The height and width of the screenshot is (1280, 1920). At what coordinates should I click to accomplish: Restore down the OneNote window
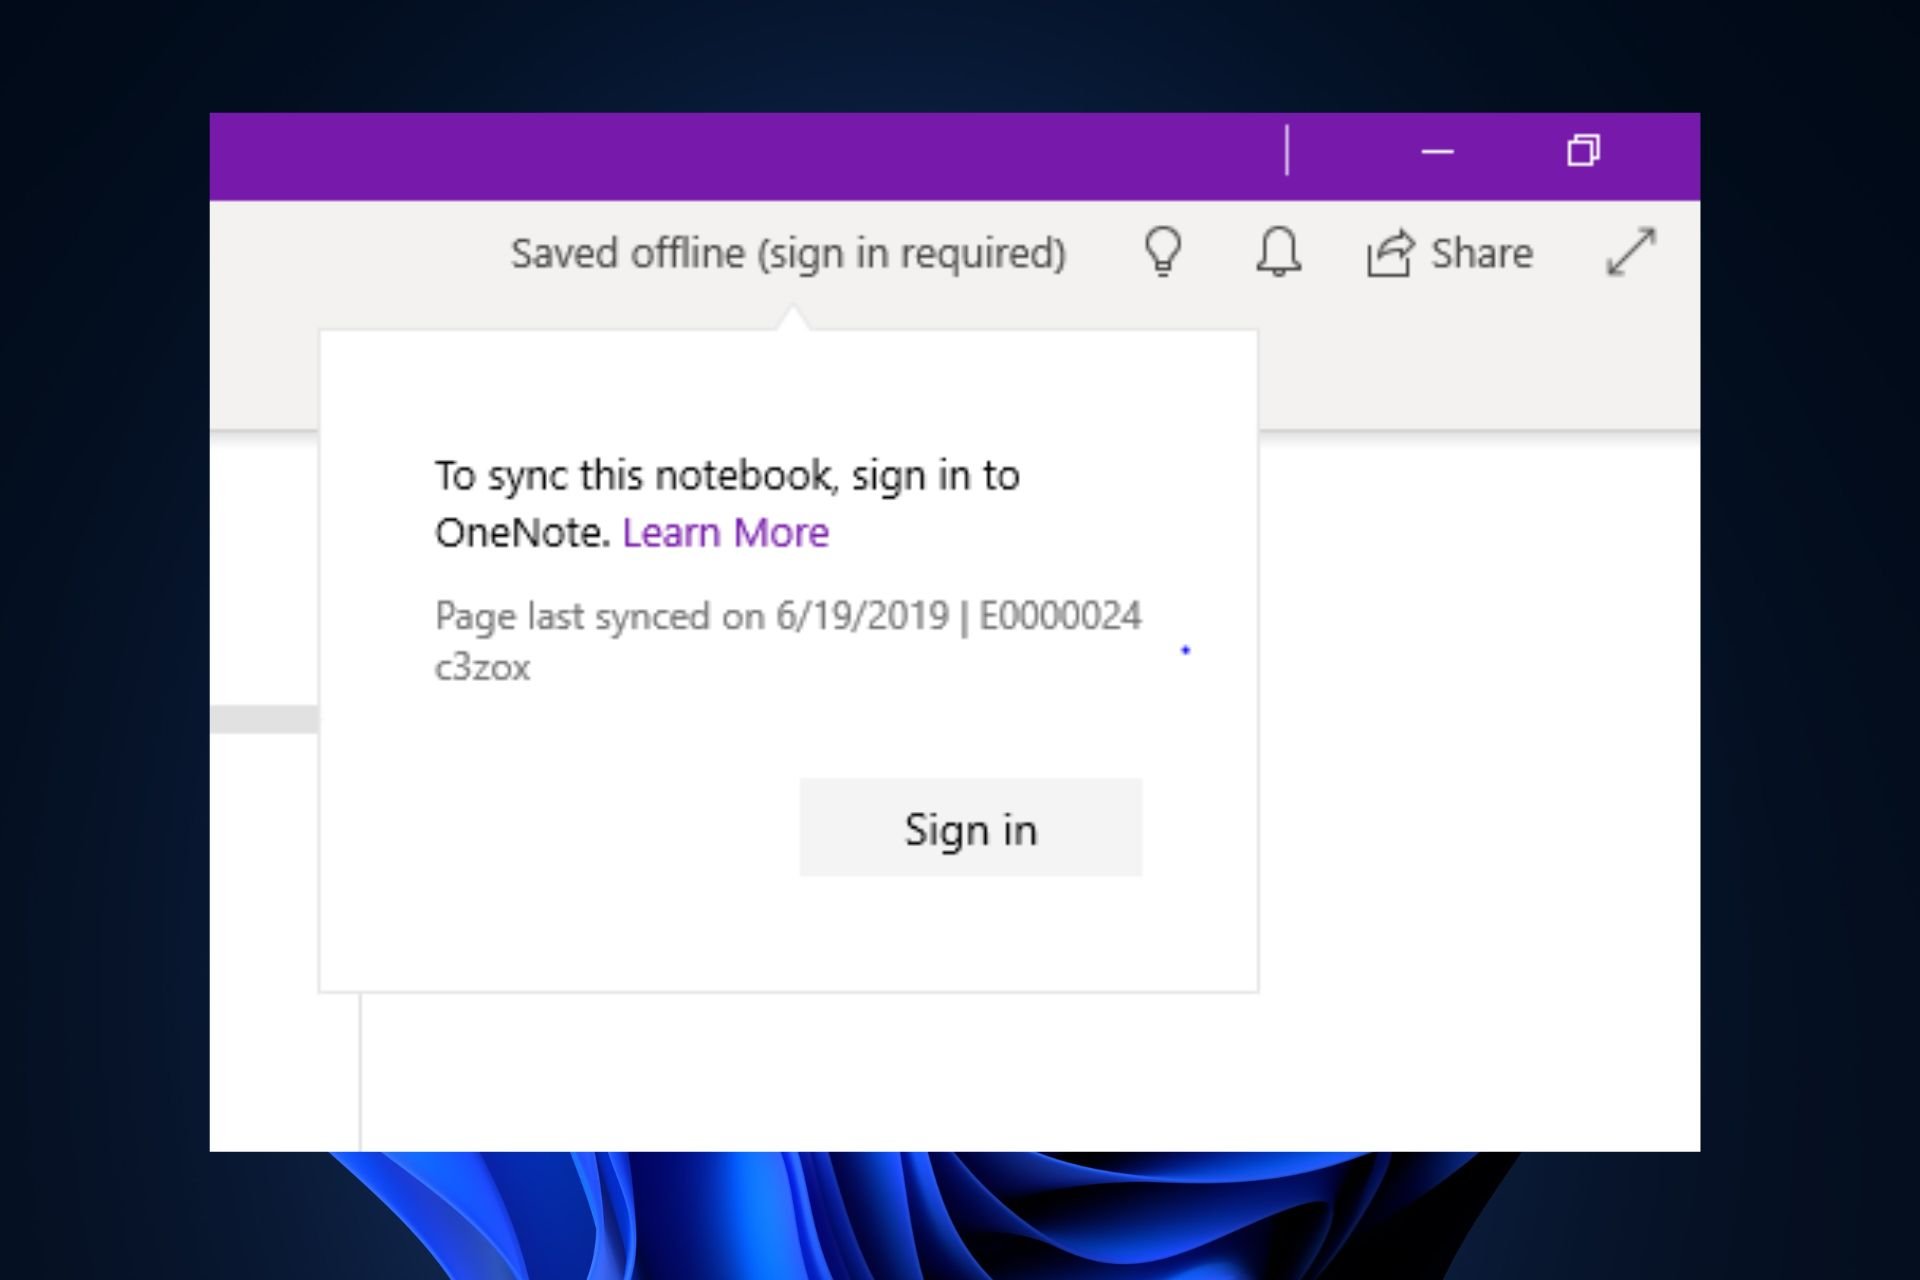1583,151
